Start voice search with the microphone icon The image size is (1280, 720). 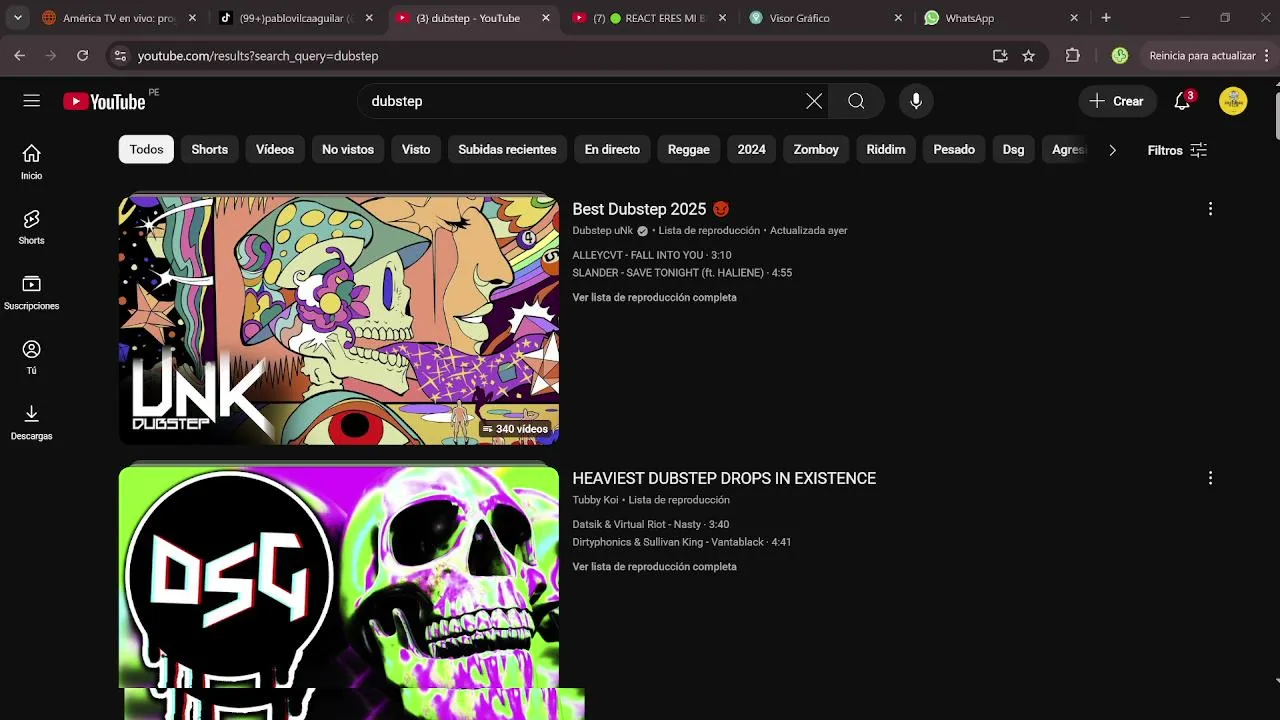pyautogui.click(x=915, y=101)
